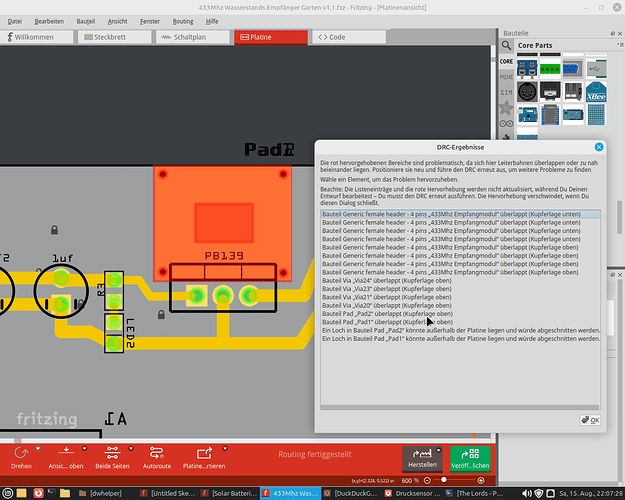Open the Datei menu
This screenshot has height=500, width=625.
(x=15, y=22)
